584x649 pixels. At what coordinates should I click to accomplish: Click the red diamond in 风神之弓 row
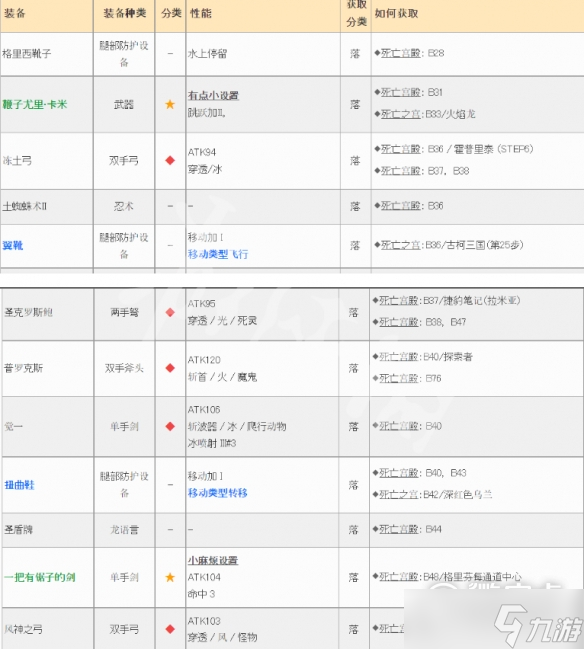(170, 629)
